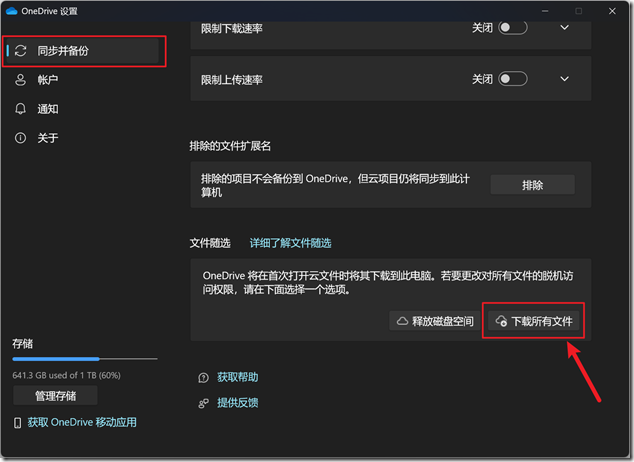Click the 下载所有文件 button

coord(533,321)
